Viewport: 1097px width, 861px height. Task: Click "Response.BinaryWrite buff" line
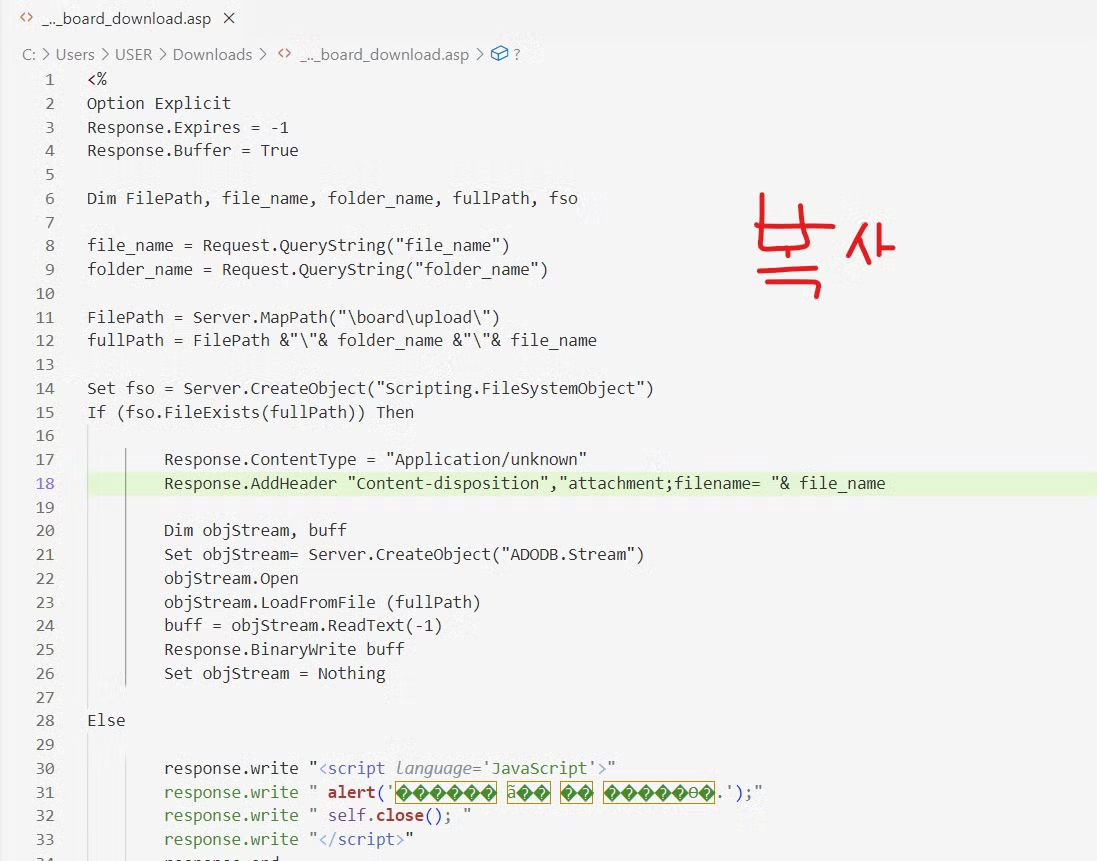pyautogui.click(x=284, y=649)
